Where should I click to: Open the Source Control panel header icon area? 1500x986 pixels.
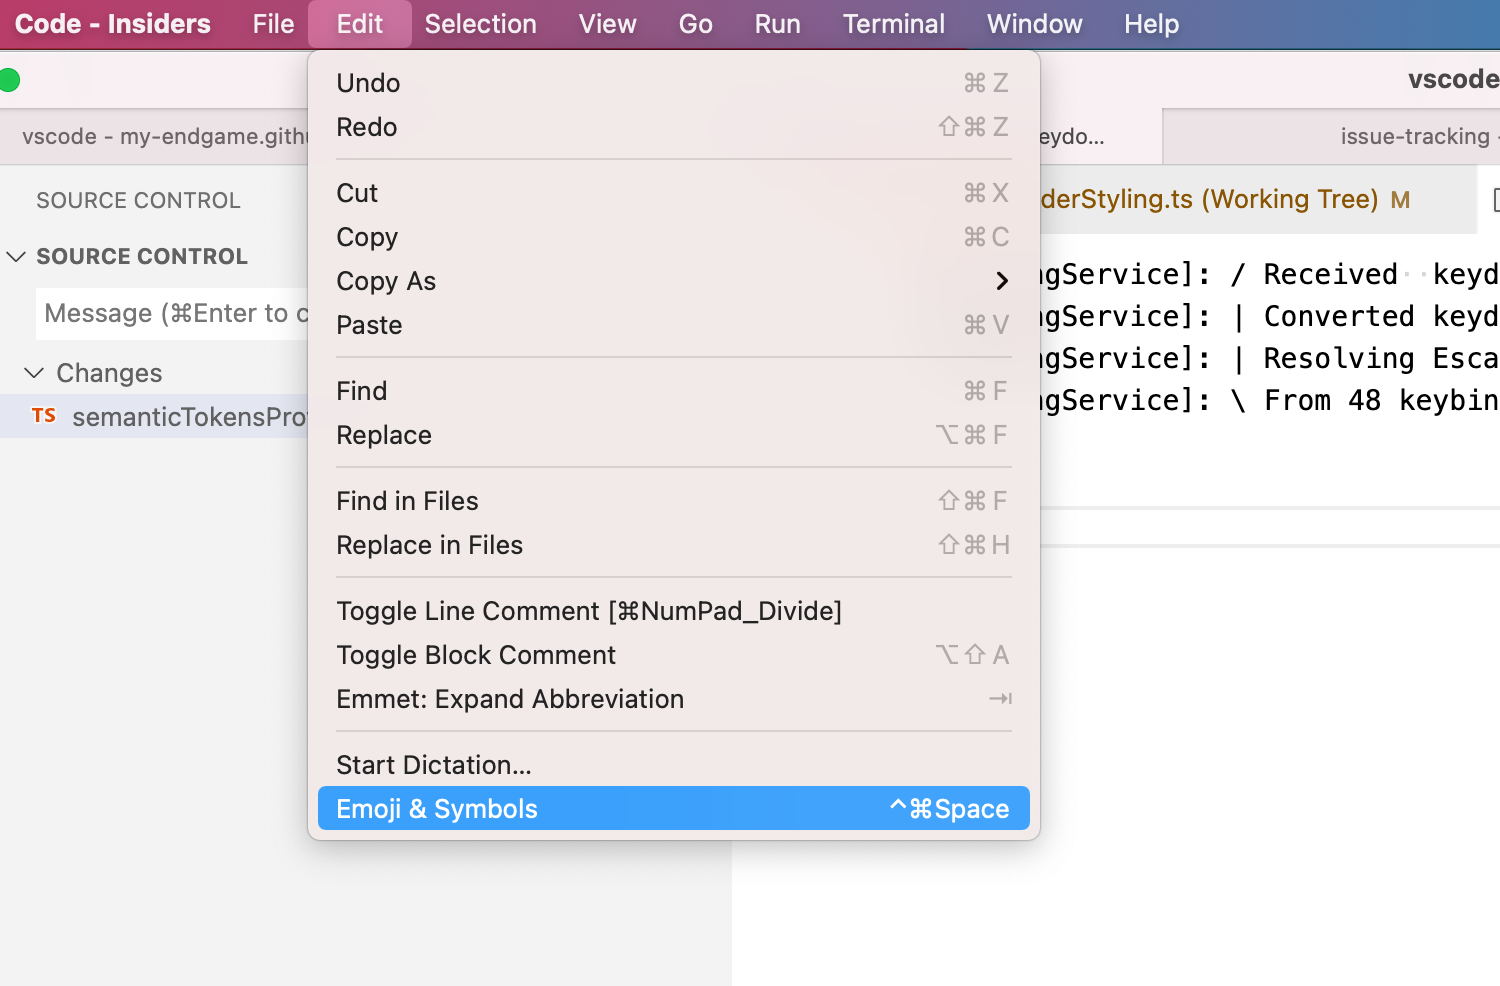(139, 200)
